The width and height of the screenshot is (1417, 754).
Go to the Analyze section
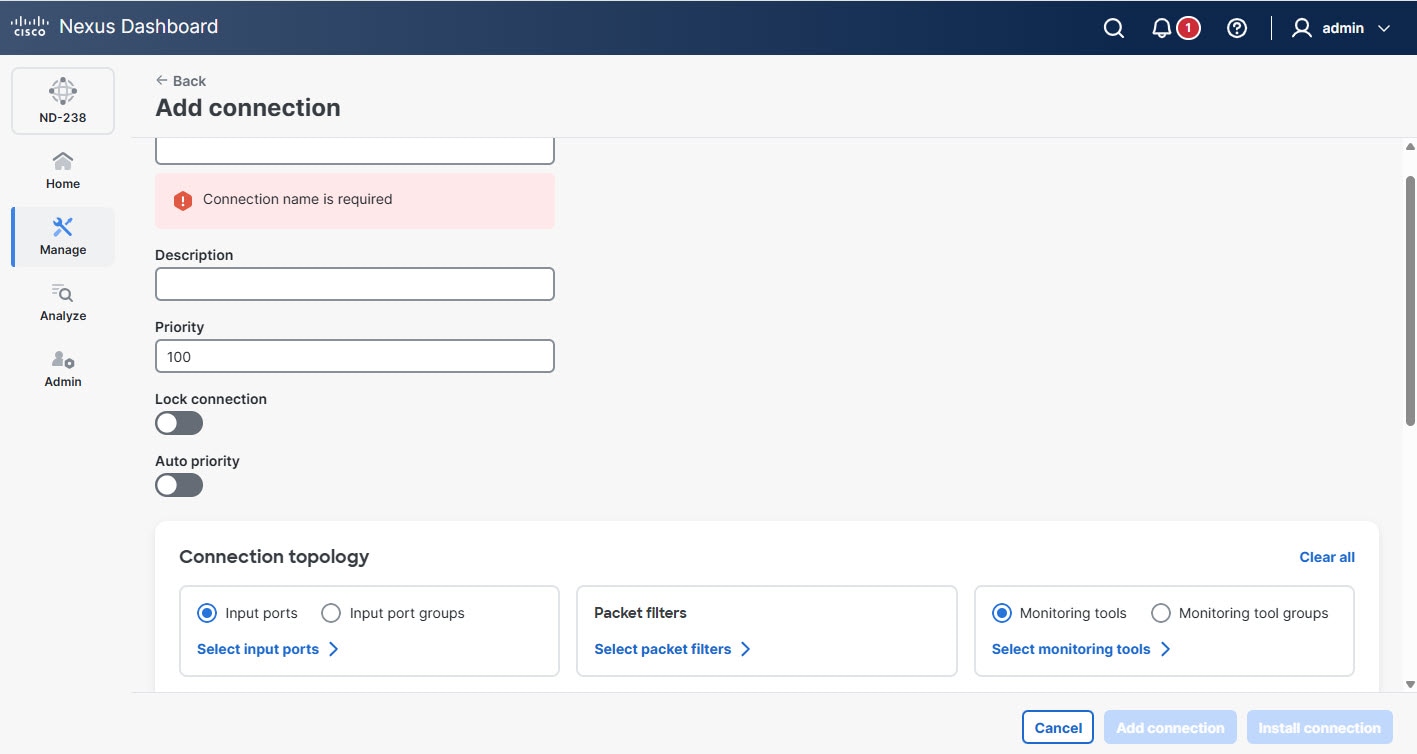pos(62,301)
